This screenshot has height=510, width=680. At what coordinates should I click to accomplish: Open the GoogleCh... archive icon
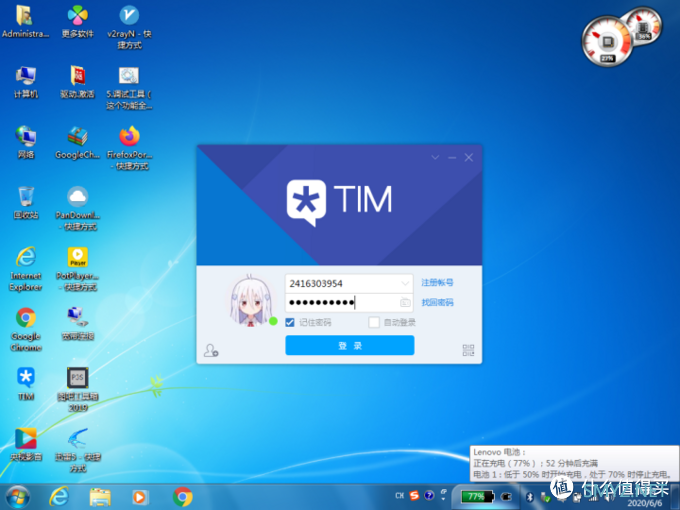click(78, 143)
